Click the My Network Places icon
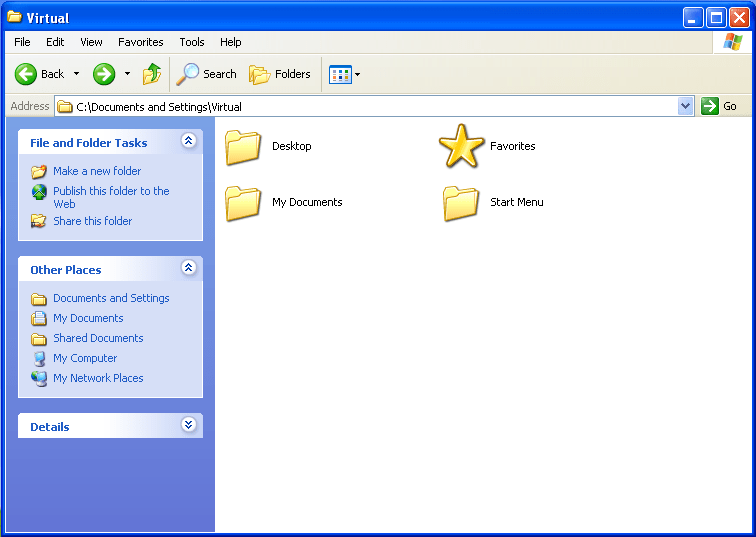The height and width of the screenshot is (537, 756). pos(39,379)
